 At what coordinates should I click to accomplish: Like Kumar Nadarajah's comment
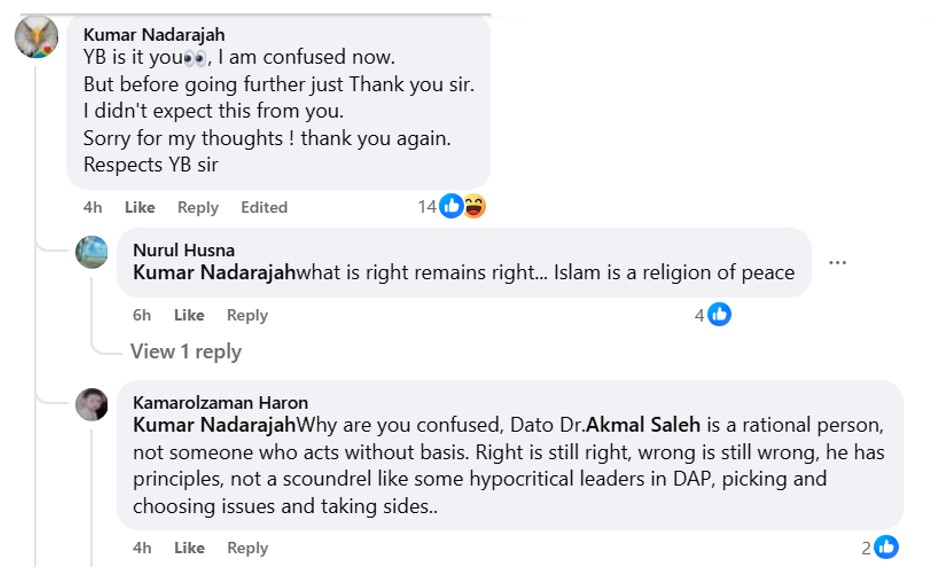click(x=139, y=207)
